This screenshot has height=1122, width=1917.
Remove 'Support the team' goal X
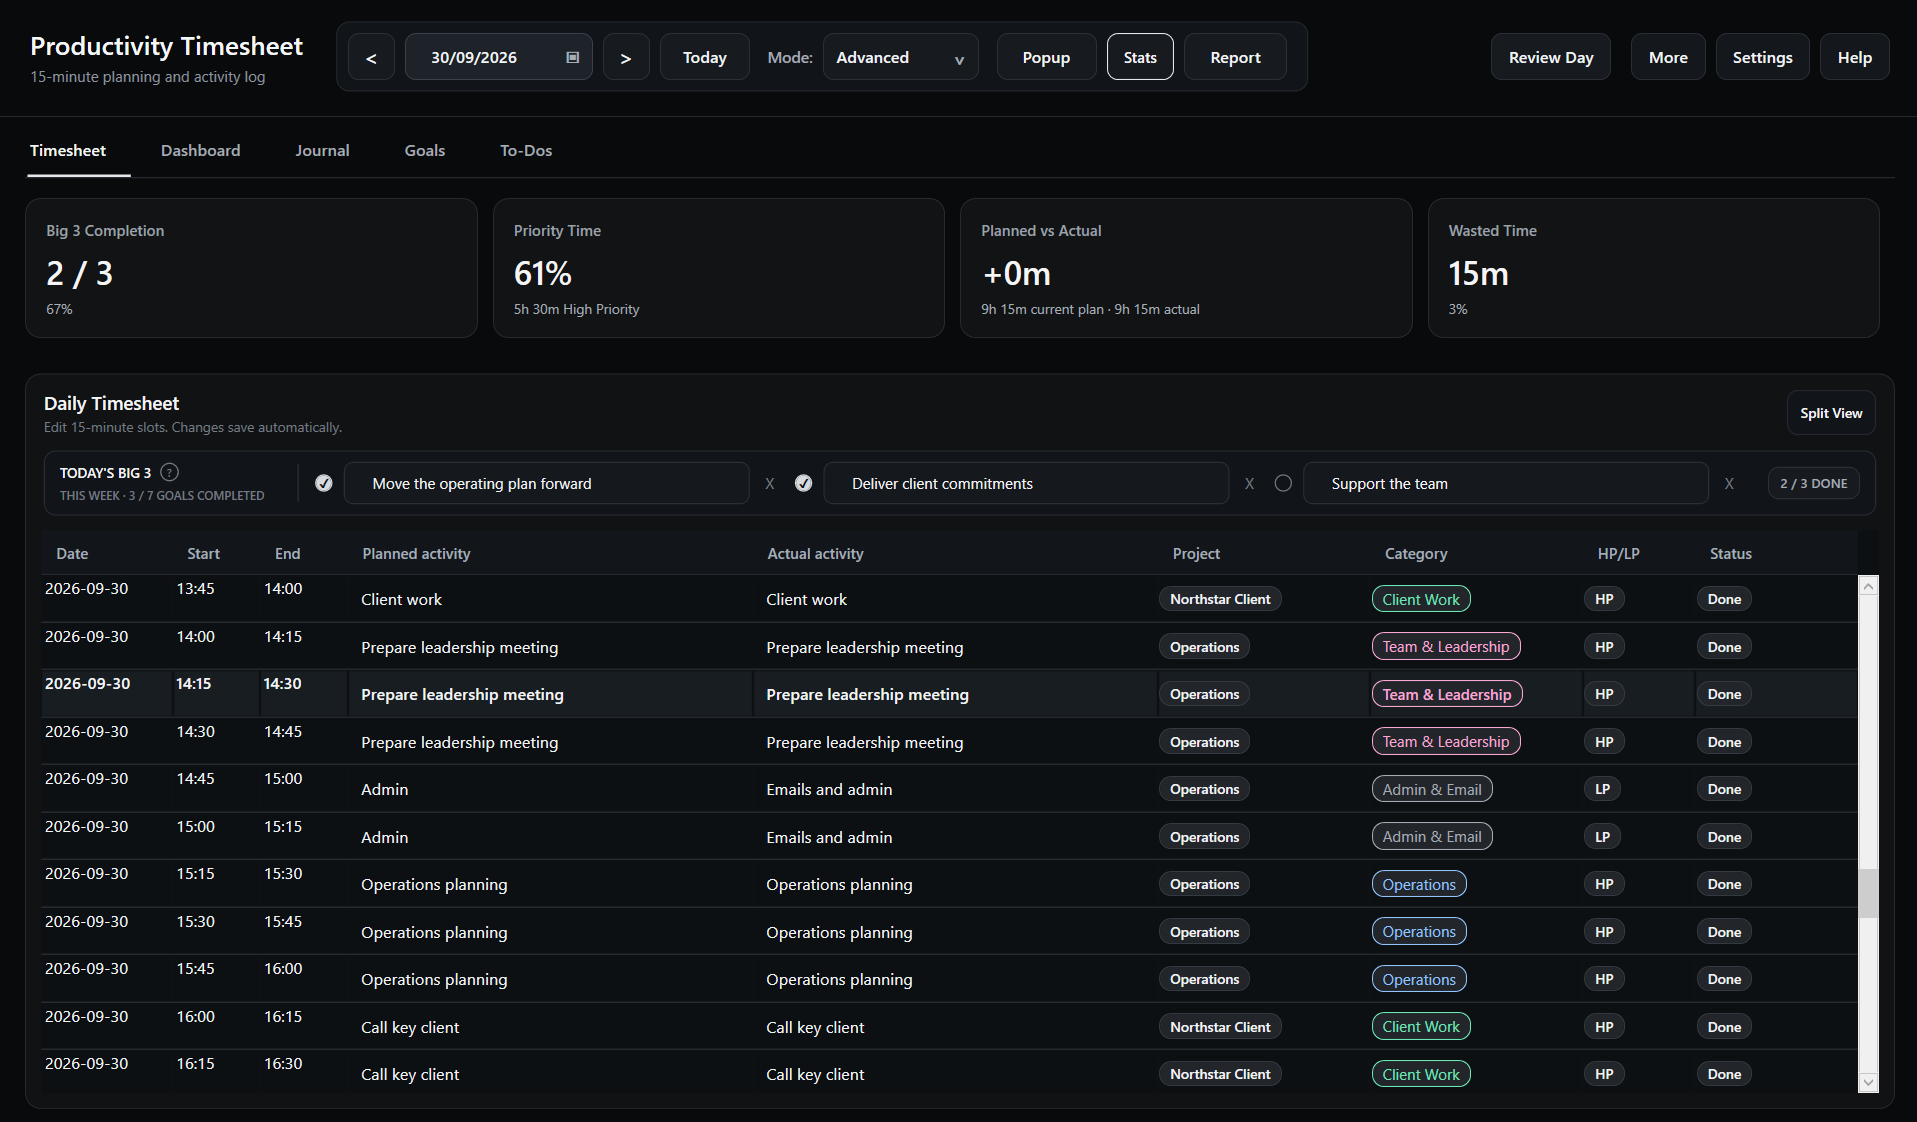(1729, 484)
